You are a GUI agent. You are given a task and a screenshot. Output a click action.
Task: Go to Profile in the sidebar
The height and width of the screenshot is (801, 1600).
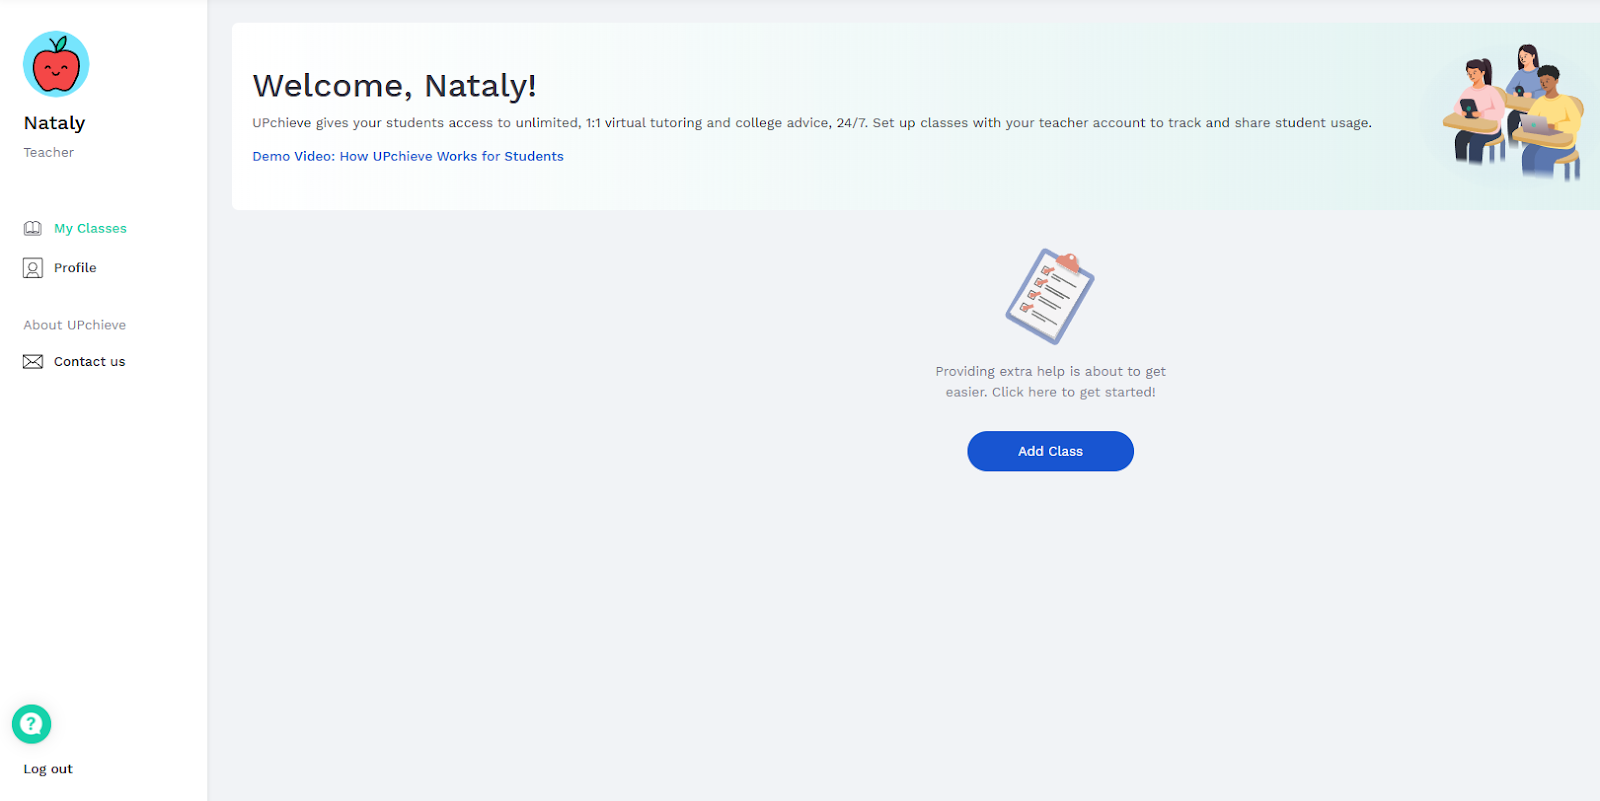(75, 268)
